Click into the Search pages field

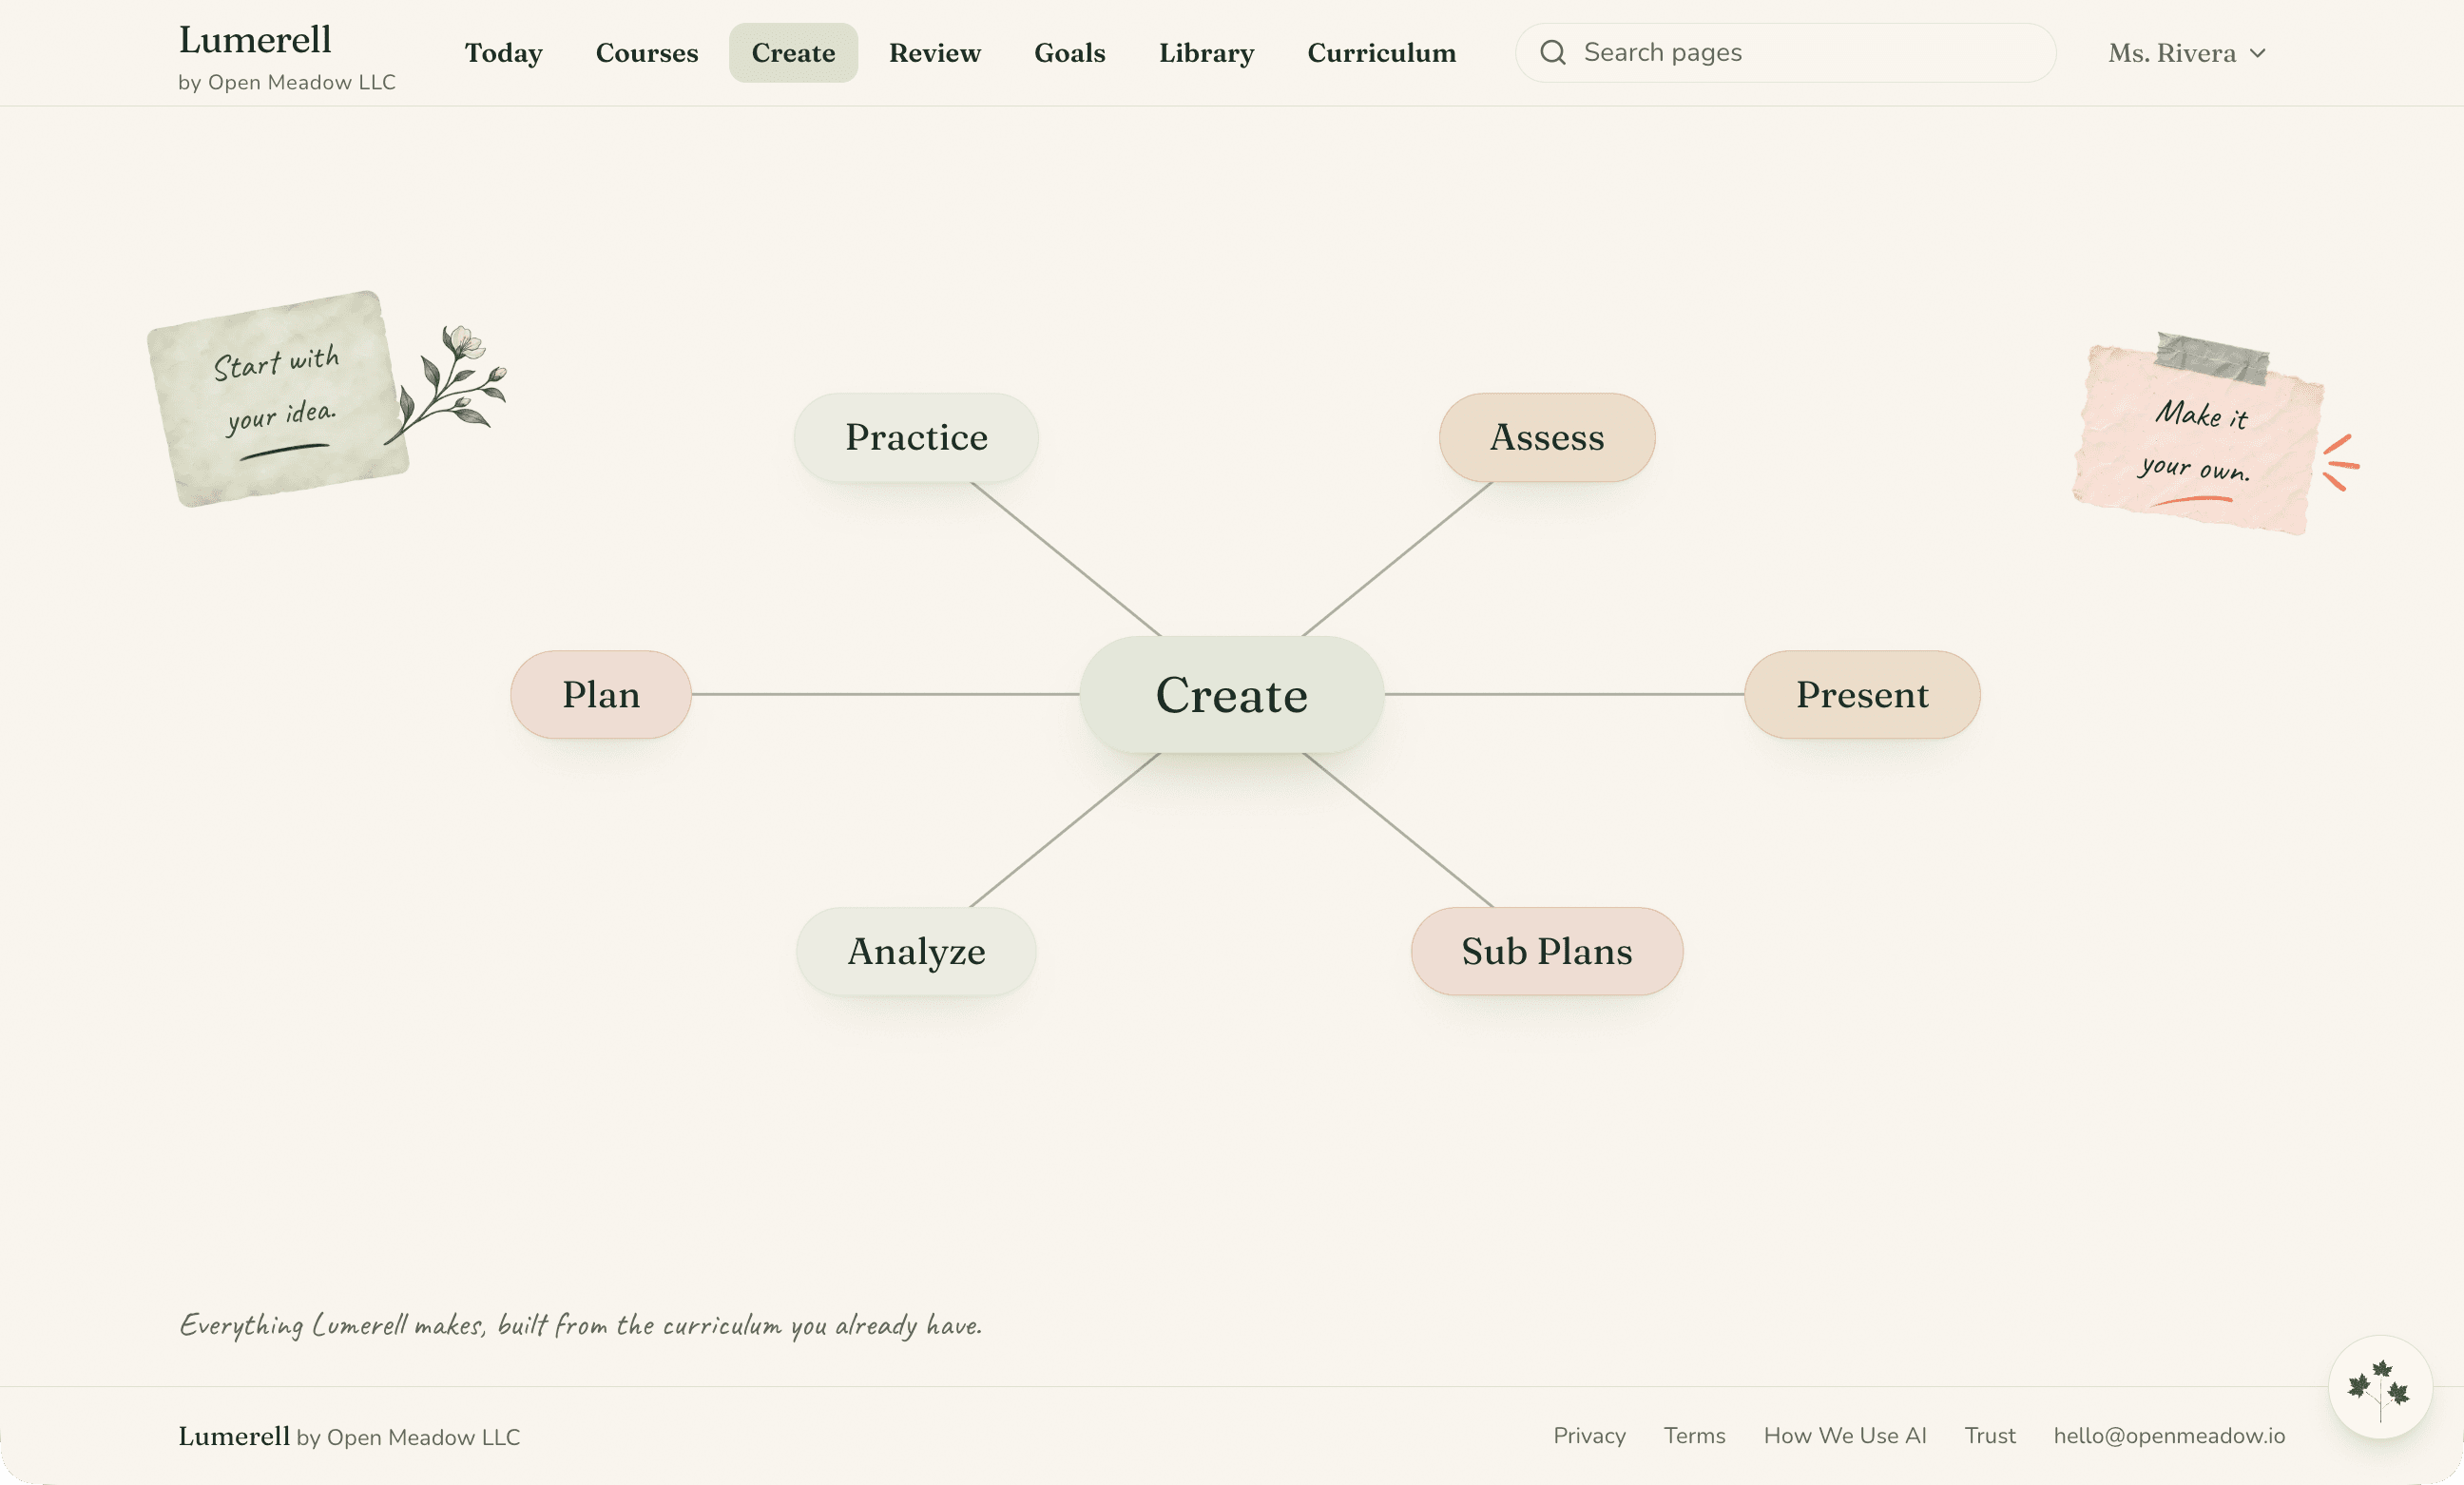(1785, 53)
